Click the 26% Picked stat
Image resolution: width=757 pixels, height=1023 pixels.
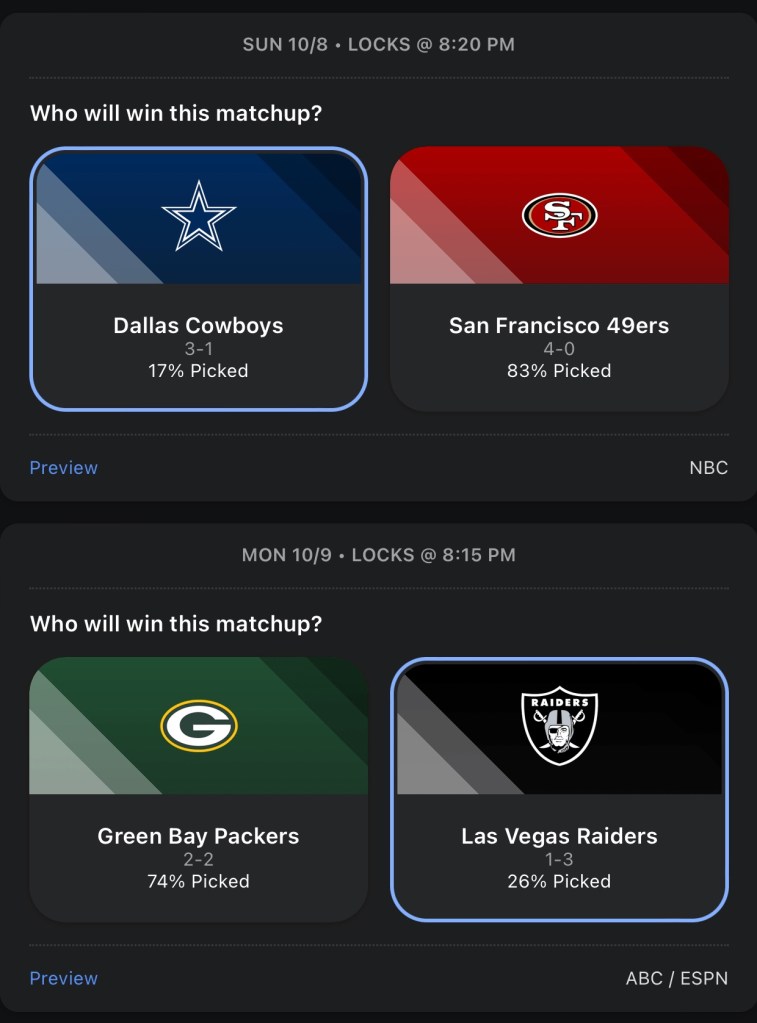click(x=559, y=881)
